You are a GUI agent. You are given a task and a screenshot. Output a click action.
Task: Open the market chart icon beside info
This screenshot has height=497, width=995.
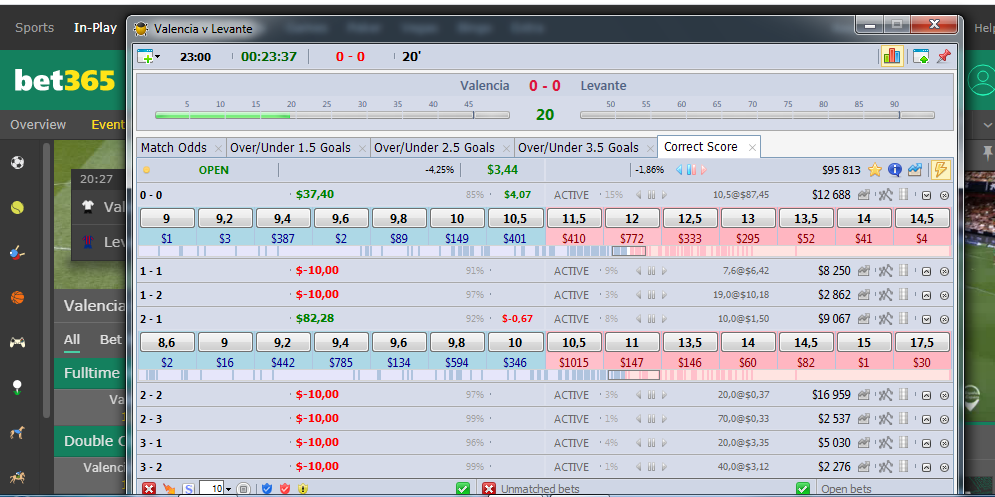click(x=914, y=169)
